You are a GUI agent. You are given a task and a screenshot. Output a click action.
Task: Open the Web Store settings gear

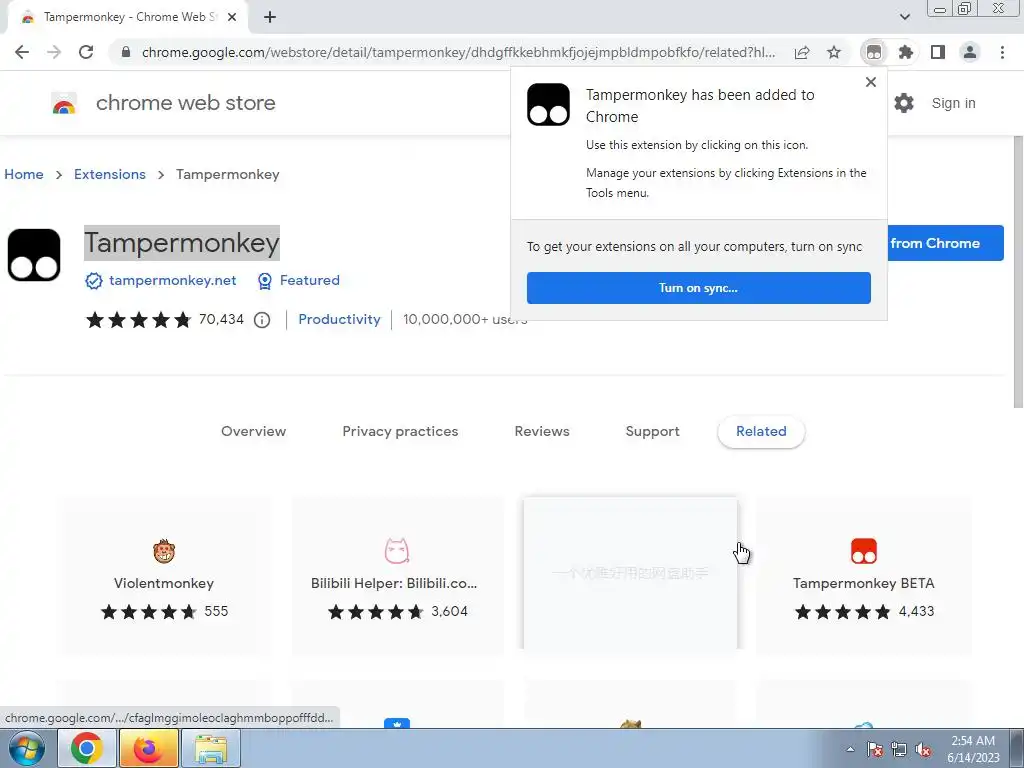pyautogui.click(x=904, y=103)
